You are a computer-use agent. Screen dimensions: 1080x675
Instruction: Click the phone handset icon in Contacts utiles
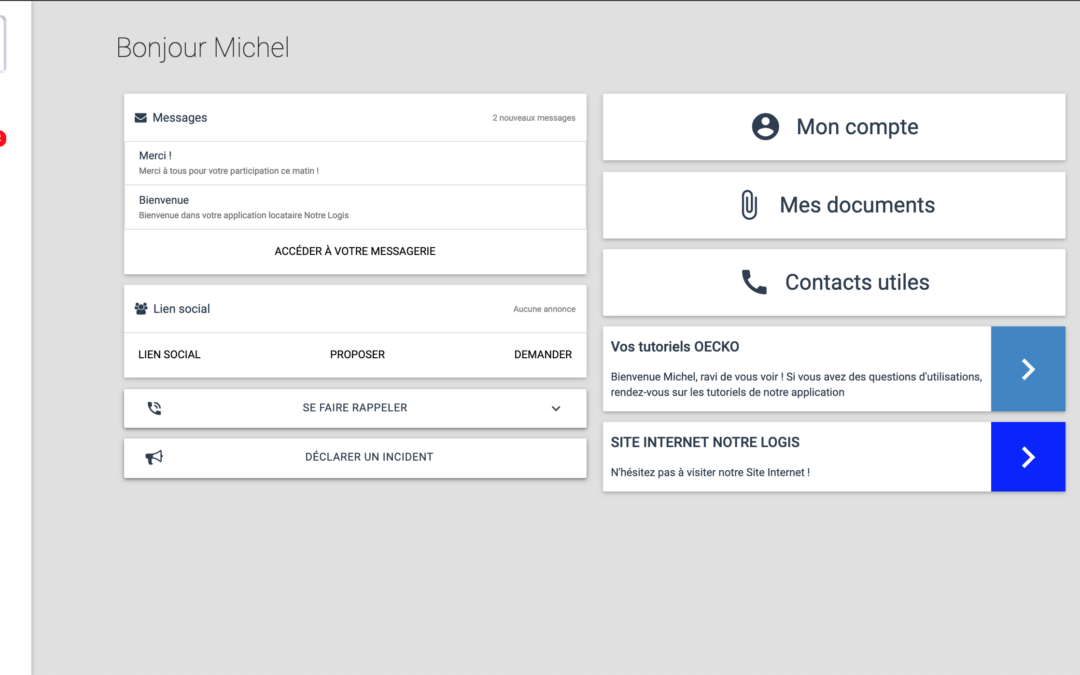click(x=754, y=282)
